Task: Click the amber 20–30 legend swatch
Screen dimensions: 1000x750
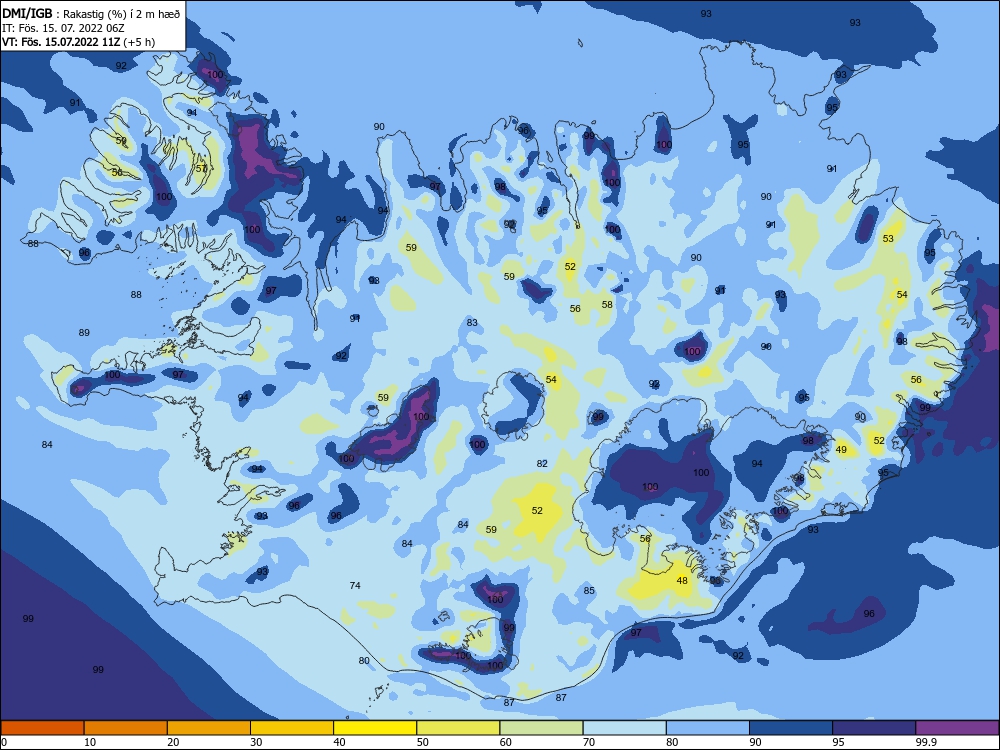Action: click(209, 728)
